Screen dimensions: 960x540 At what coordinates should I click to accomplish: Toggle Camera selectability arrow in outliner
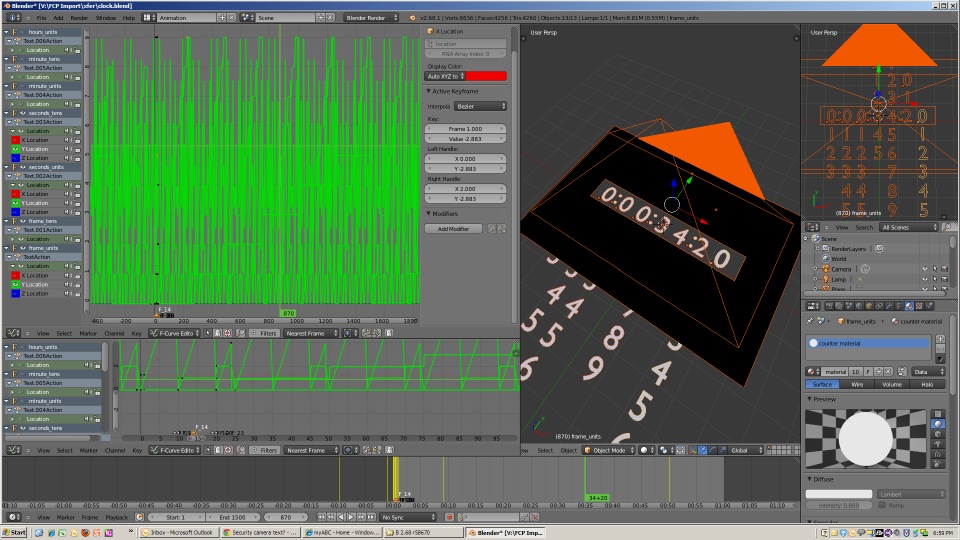tap(935, 269)
